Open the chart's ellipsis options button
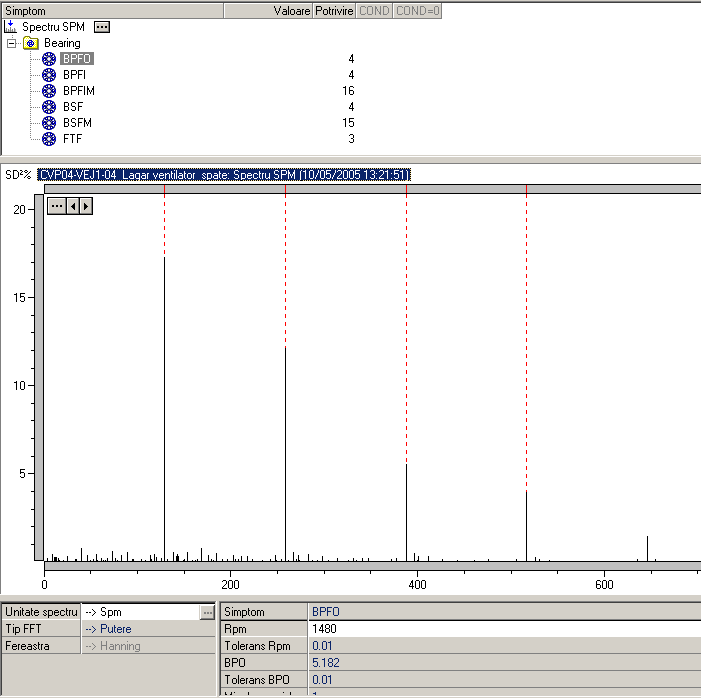 click(57, 206)
